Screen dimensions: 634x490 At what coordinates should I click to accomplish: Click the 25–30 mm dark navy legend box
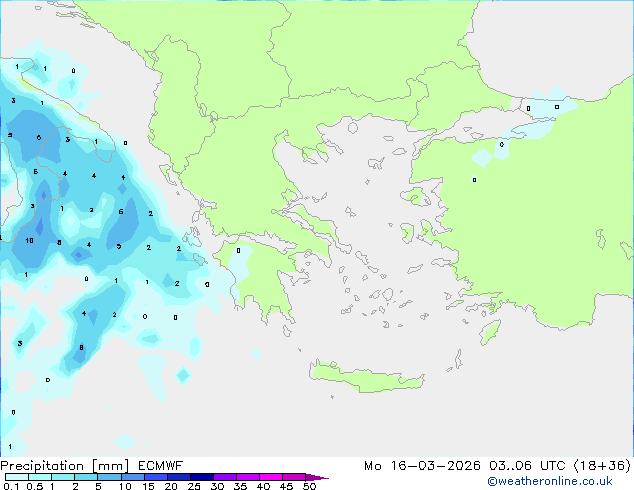[201, 477]
